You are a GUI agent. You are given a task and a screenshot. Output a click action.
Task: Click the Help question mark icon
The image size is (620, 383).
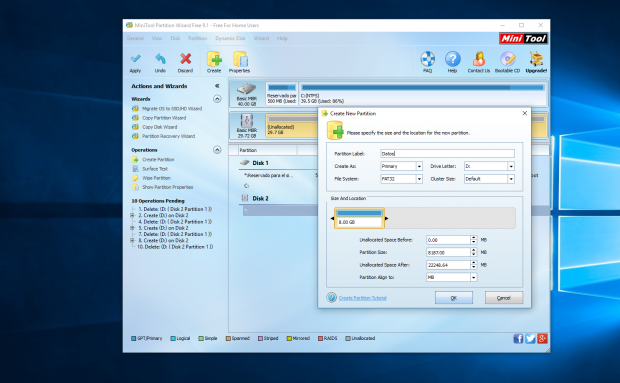(452, 59)
